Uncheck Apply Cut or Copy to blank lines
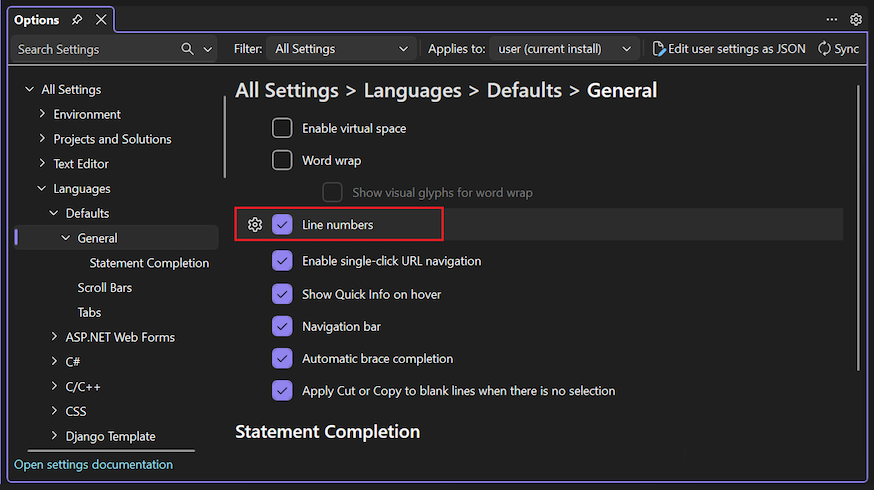Viewport: 874px width, 490px height. point(282,391)
